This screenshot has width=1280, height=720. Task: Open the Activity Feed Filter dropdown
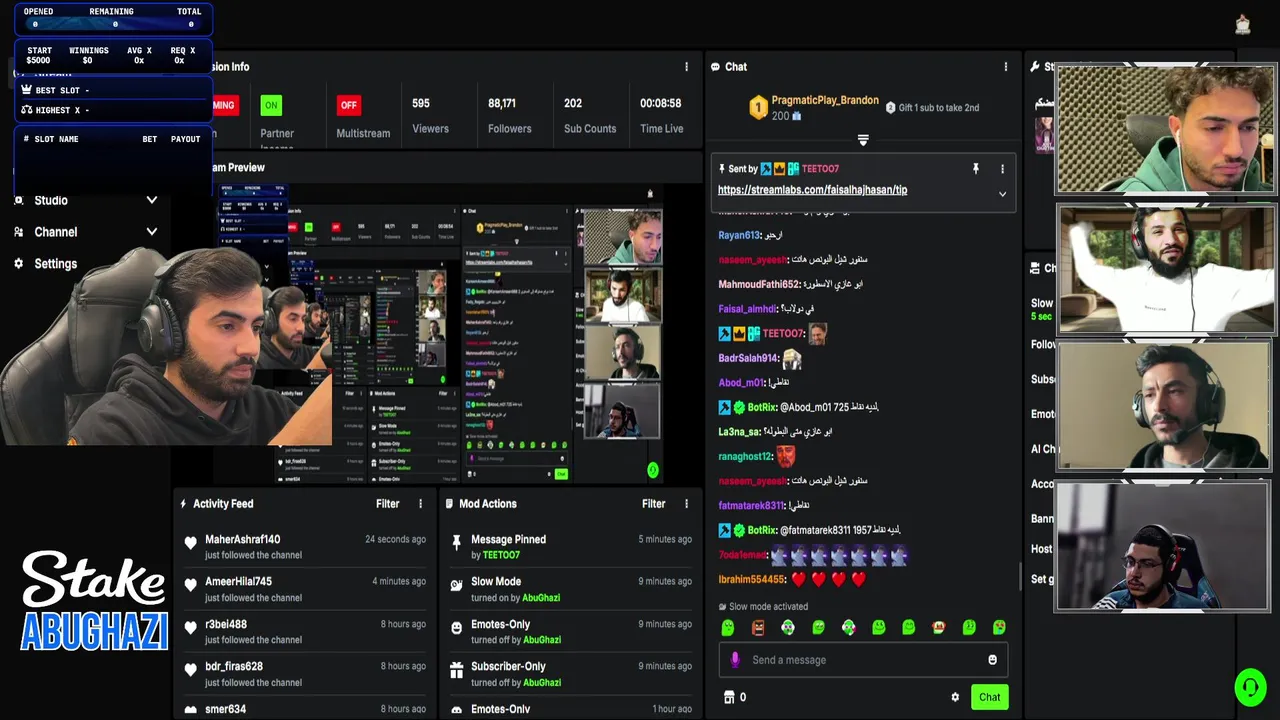[388, 504]
